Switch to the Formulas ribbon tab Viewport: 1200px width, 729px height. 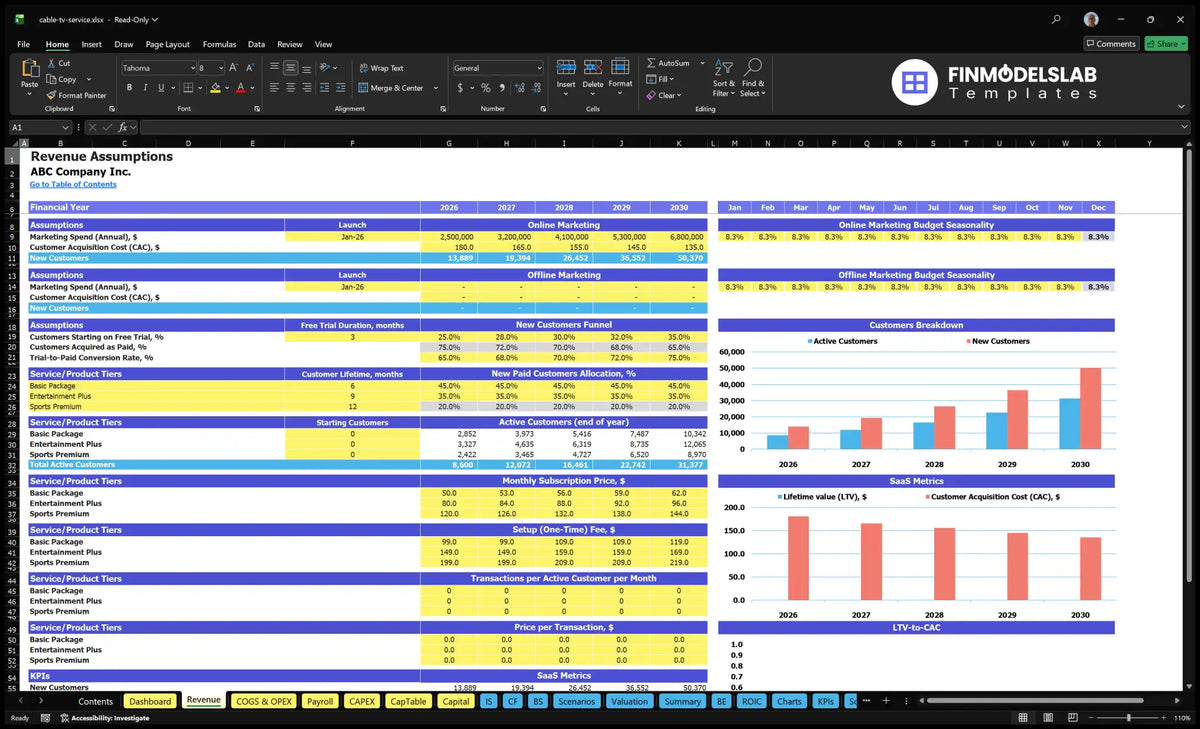(x=219, y=44)
